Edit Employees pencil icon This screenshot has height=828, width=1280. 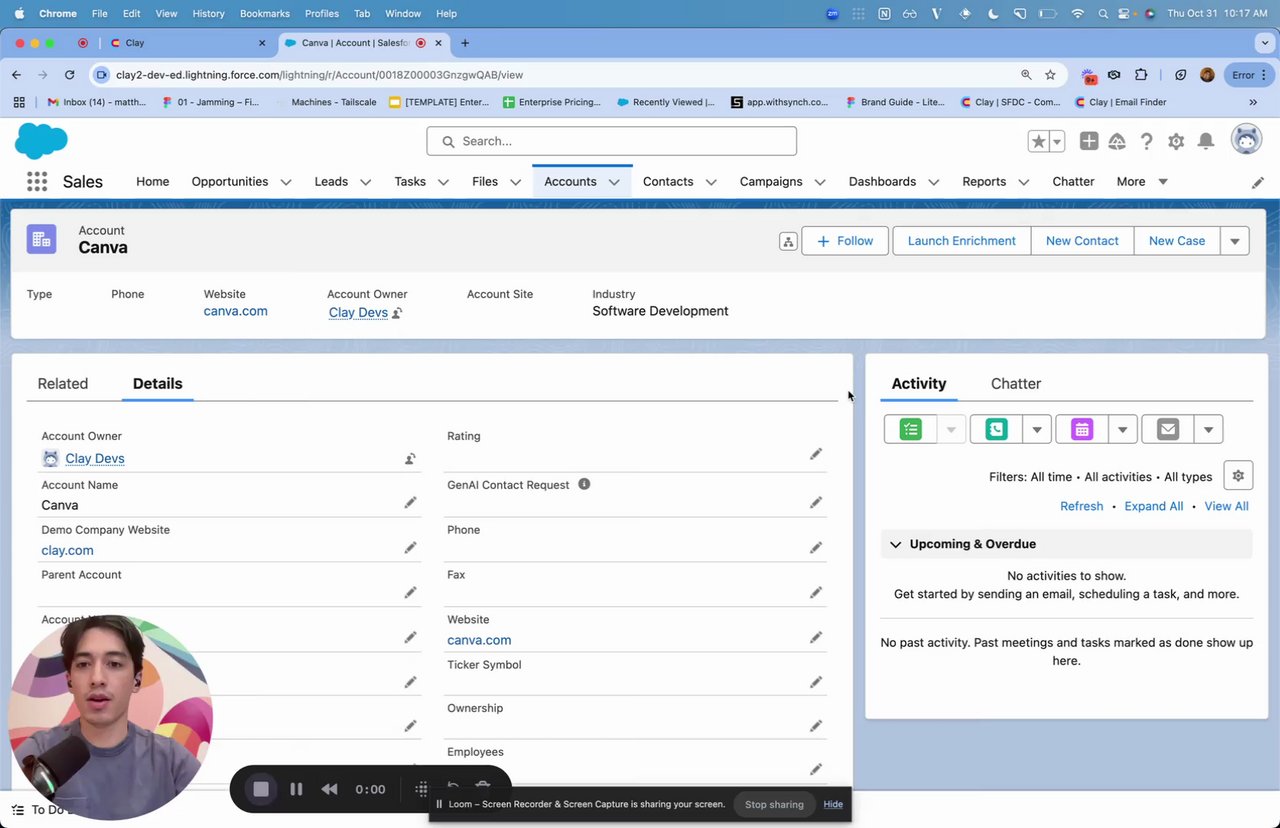[x=816, y=770]
